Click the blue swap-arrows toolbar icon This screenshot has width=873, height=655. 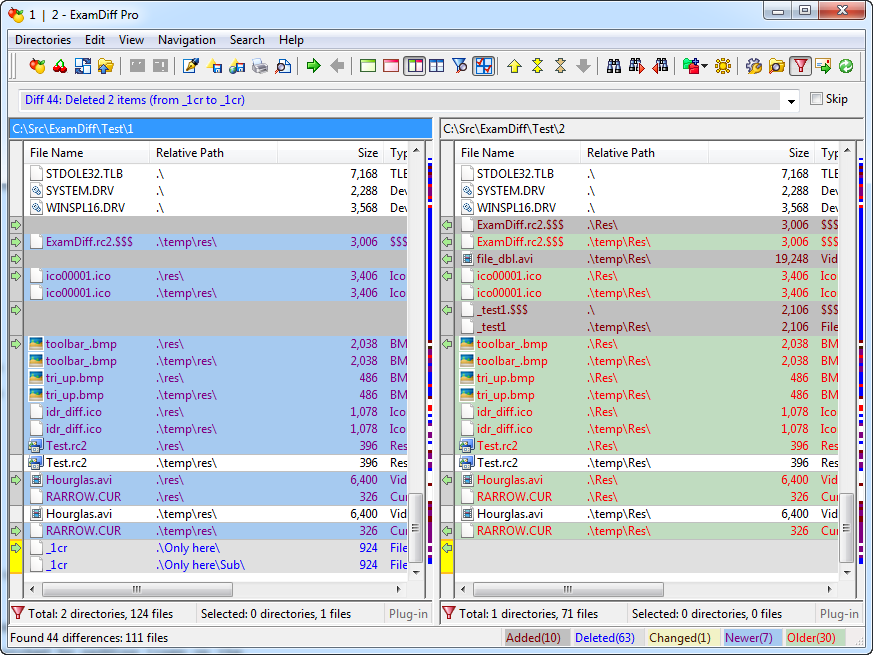(83, 66)
